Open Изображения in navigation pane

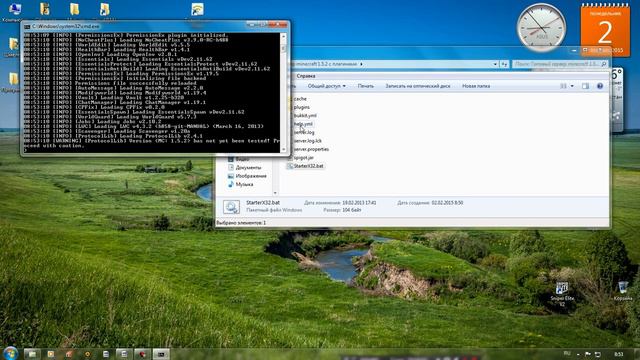251,176
